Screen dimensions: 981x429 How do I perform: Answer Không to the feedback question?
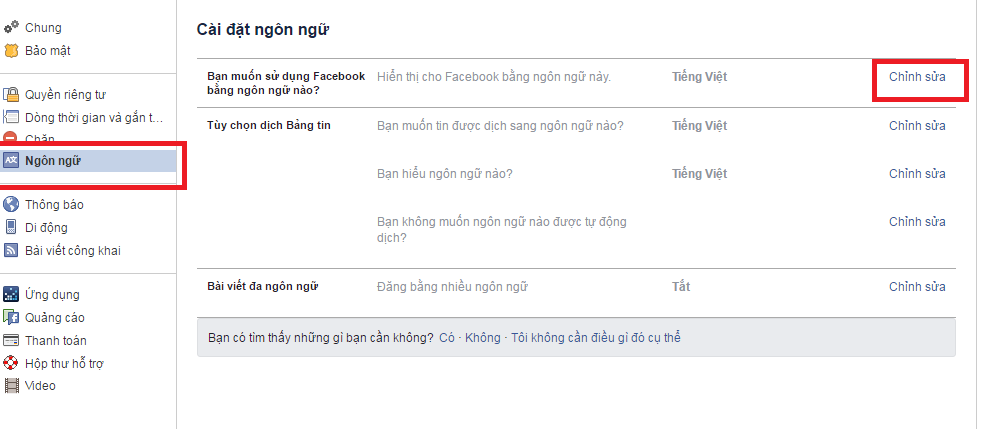pyautogui.click(x=482, y=338)
